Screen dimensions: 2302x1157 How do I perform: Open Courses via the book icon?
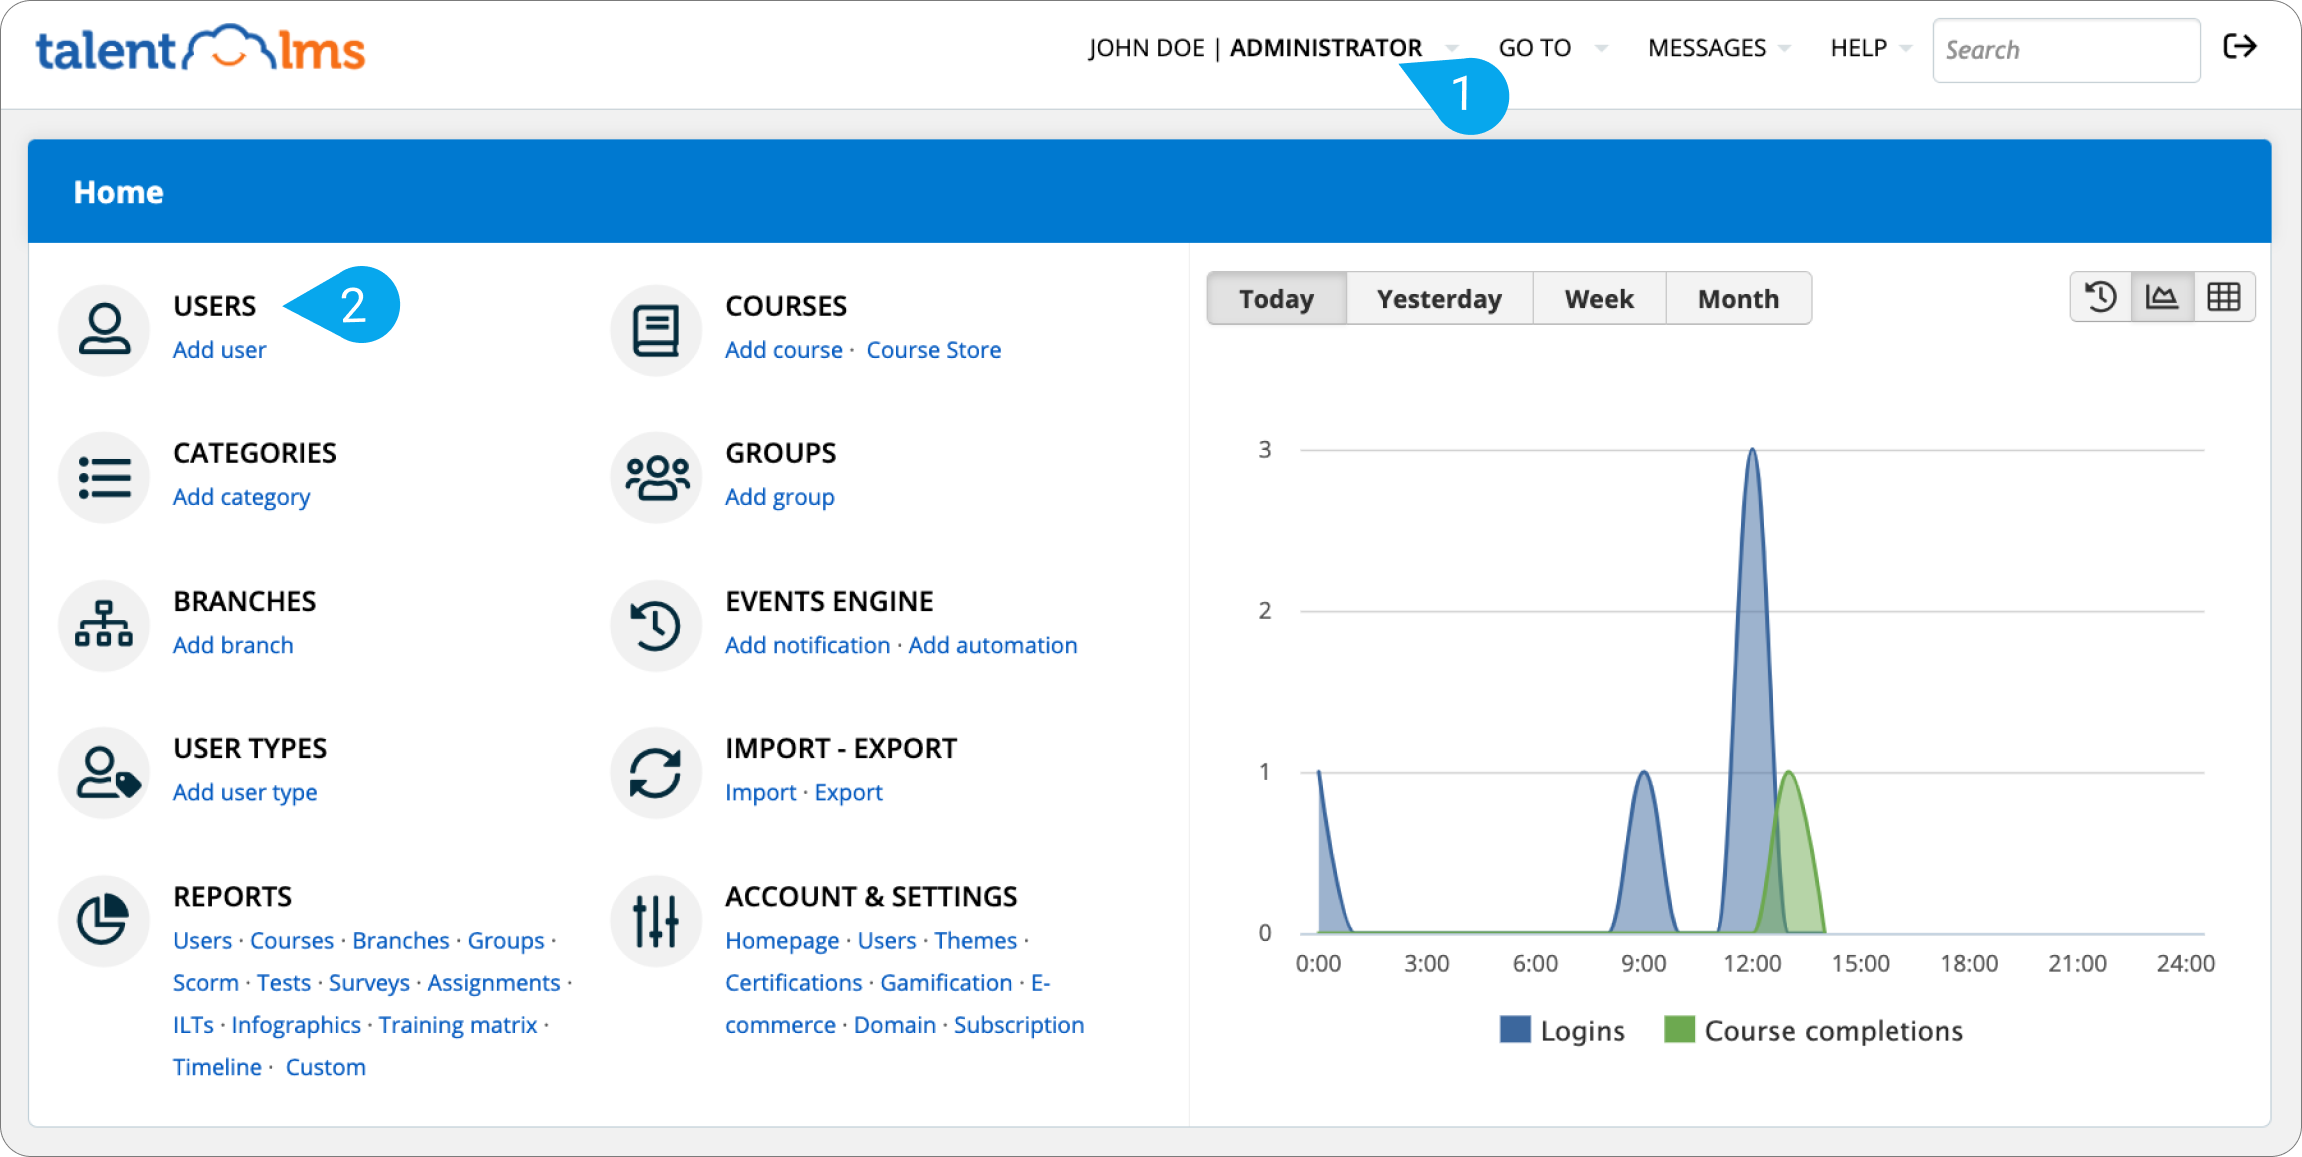coord(656,329)
